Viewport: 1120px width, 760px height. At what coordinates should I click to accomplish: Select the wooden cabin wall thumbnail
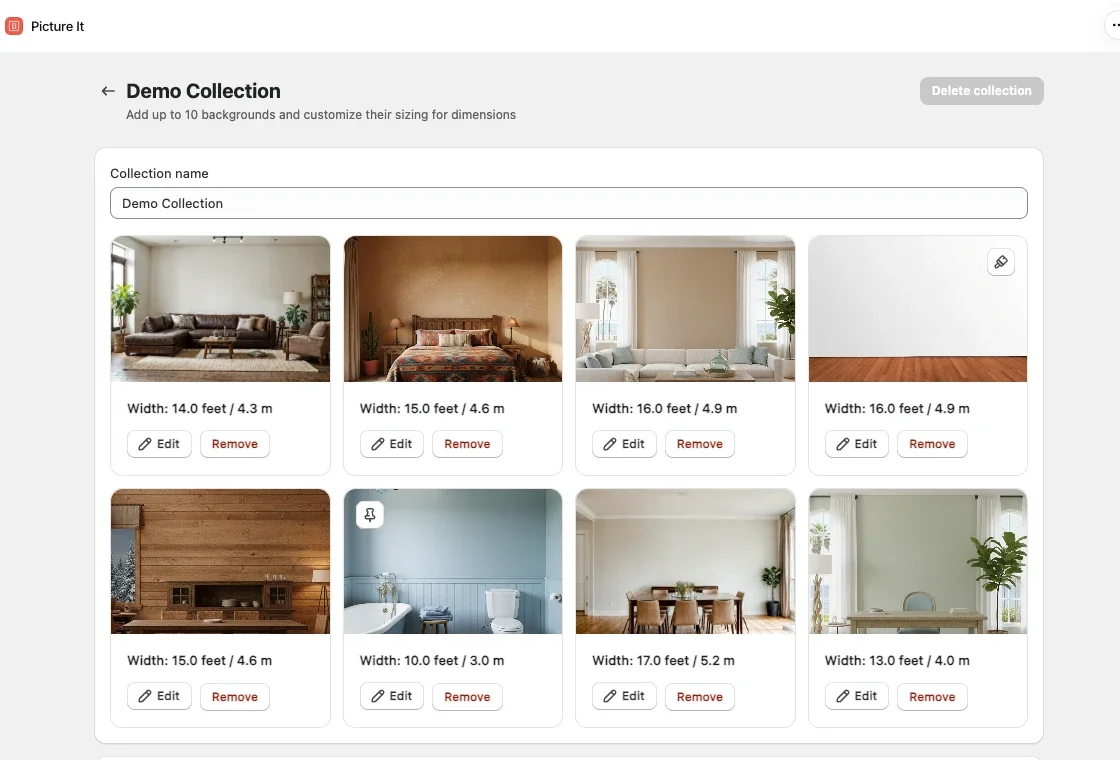[221, 561]
